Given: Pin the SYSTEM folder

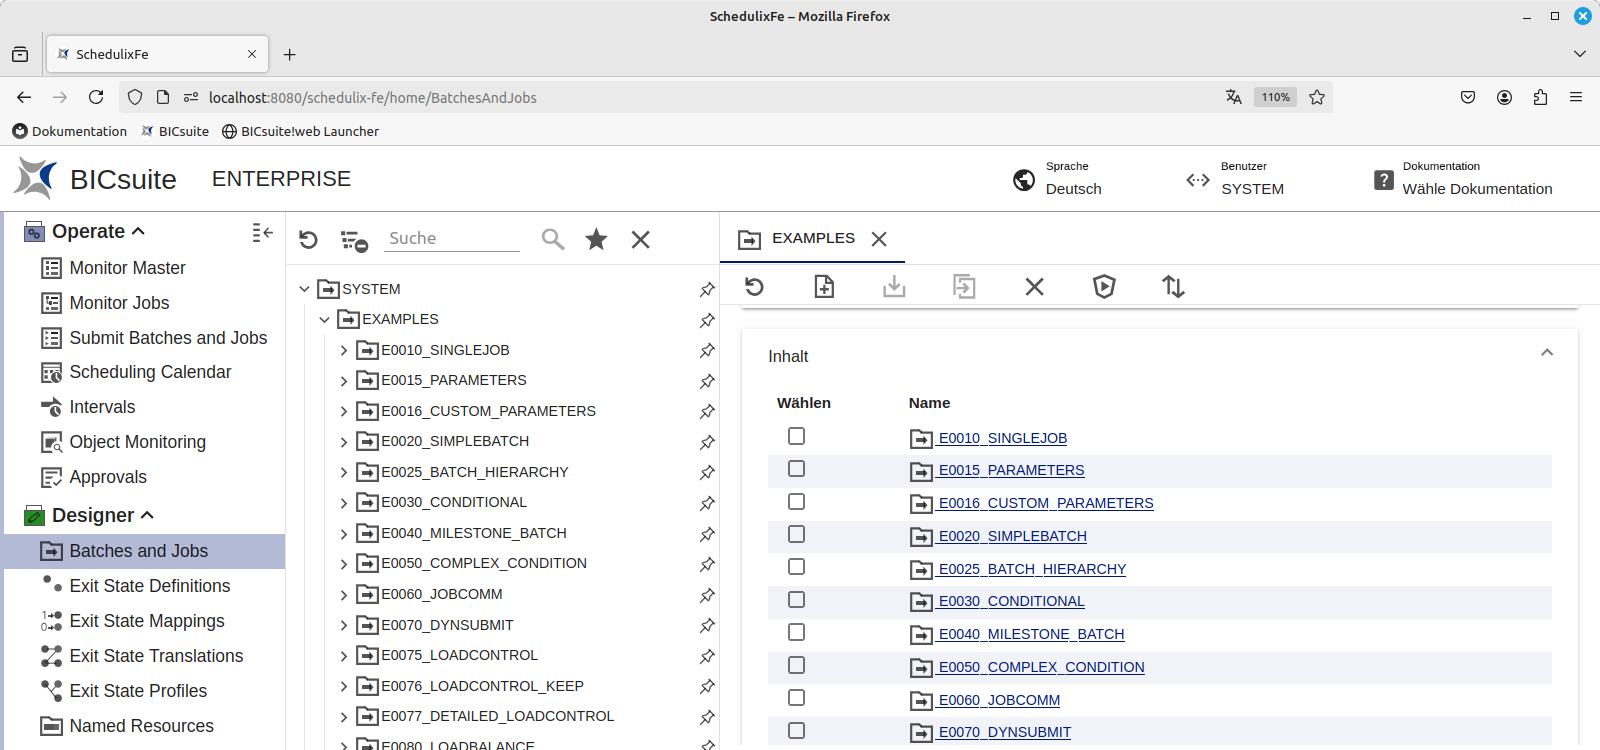Looking at the screenshot, I should [707, 290].
